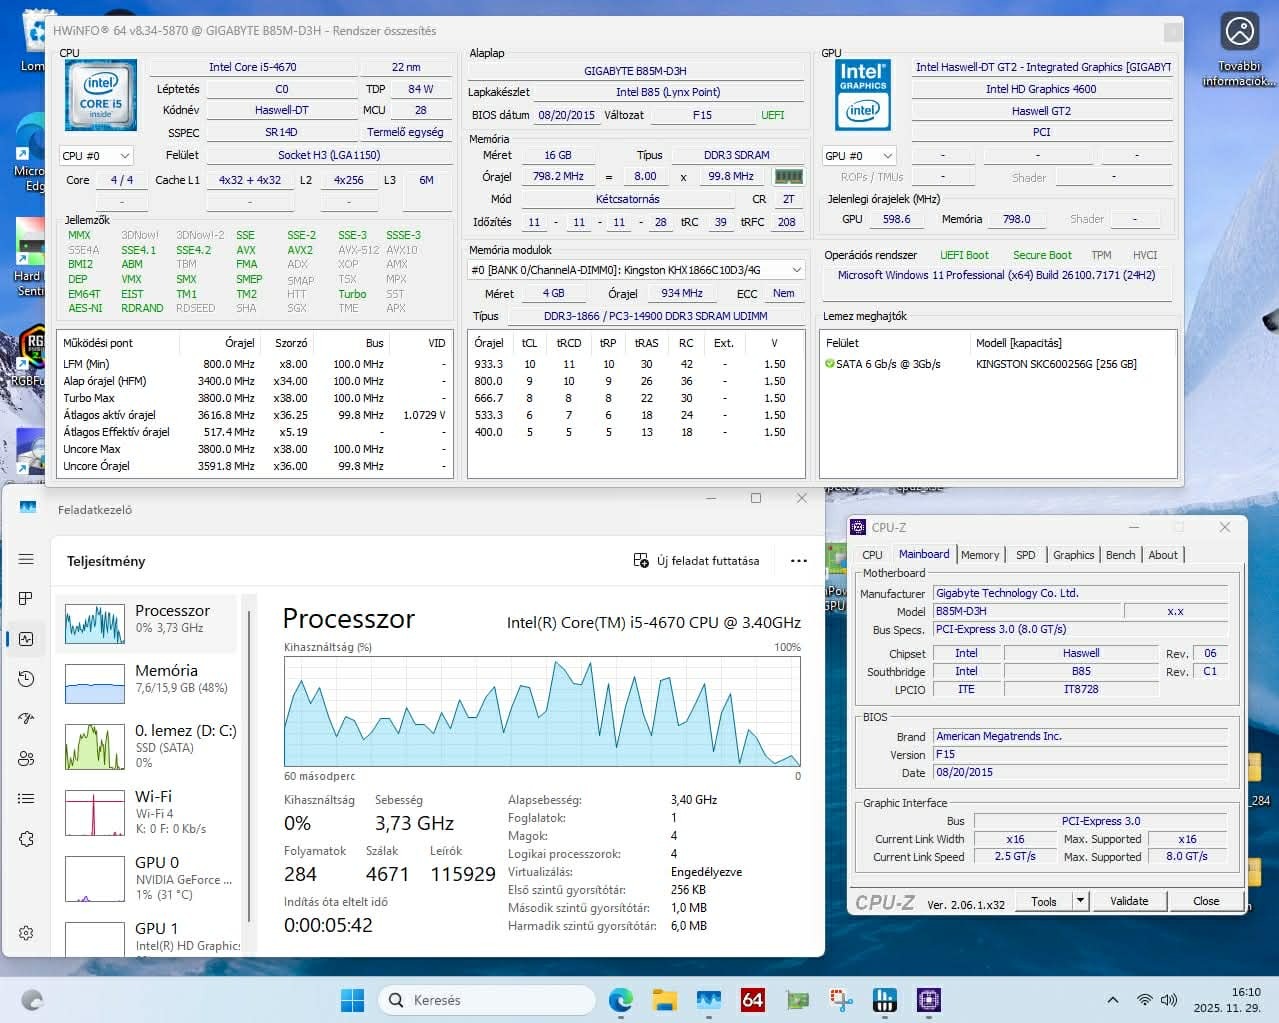
Task: Switch to CPU-Z purple taskbar icon
Action: 929,999
